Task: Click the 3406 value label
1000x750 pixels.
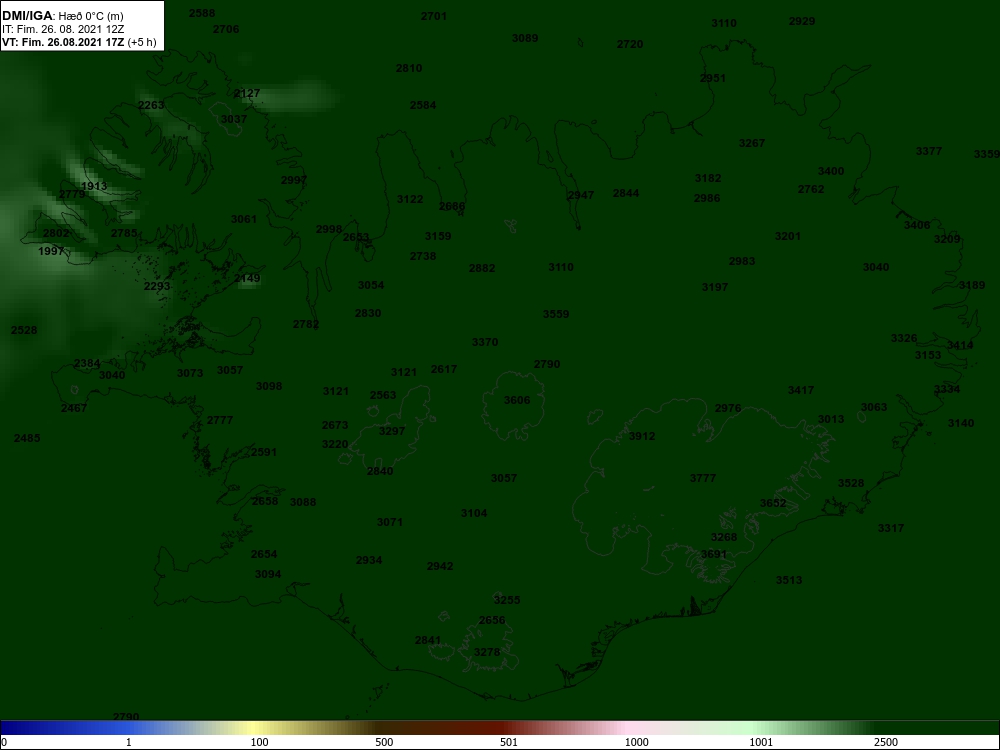Action: coord(916,224)
